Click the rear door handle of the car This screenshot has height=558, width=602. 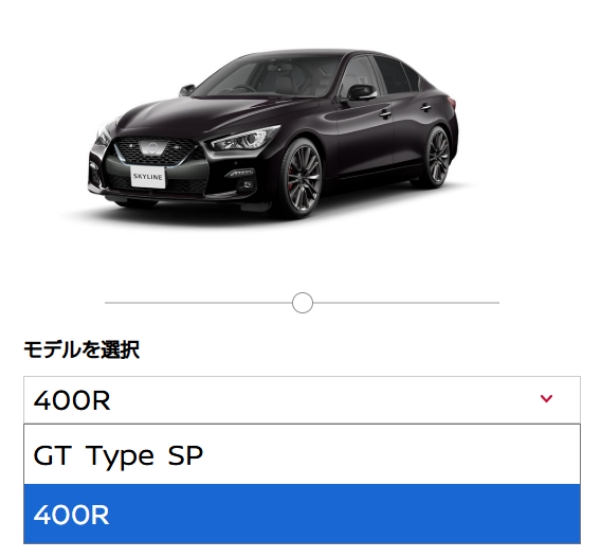pyautogui.click(x=426, y=108)
